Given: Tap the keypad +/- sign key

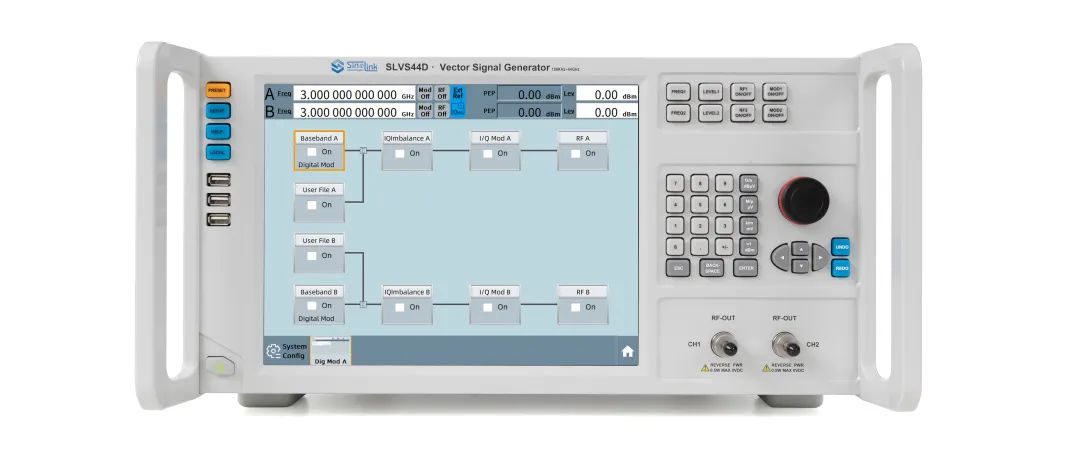Looking at the screenshot, I should coord(724,247).
